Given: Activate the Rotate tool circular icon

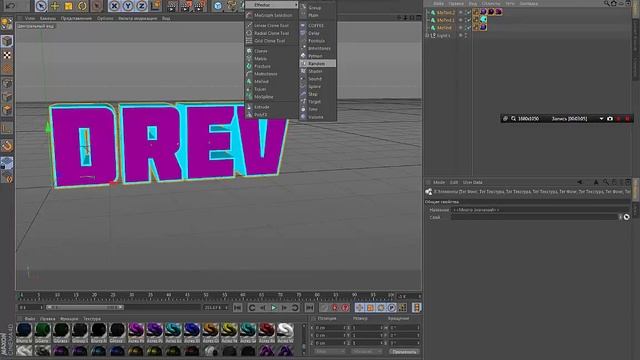Looking at the screenshot, I should point(82,6).
